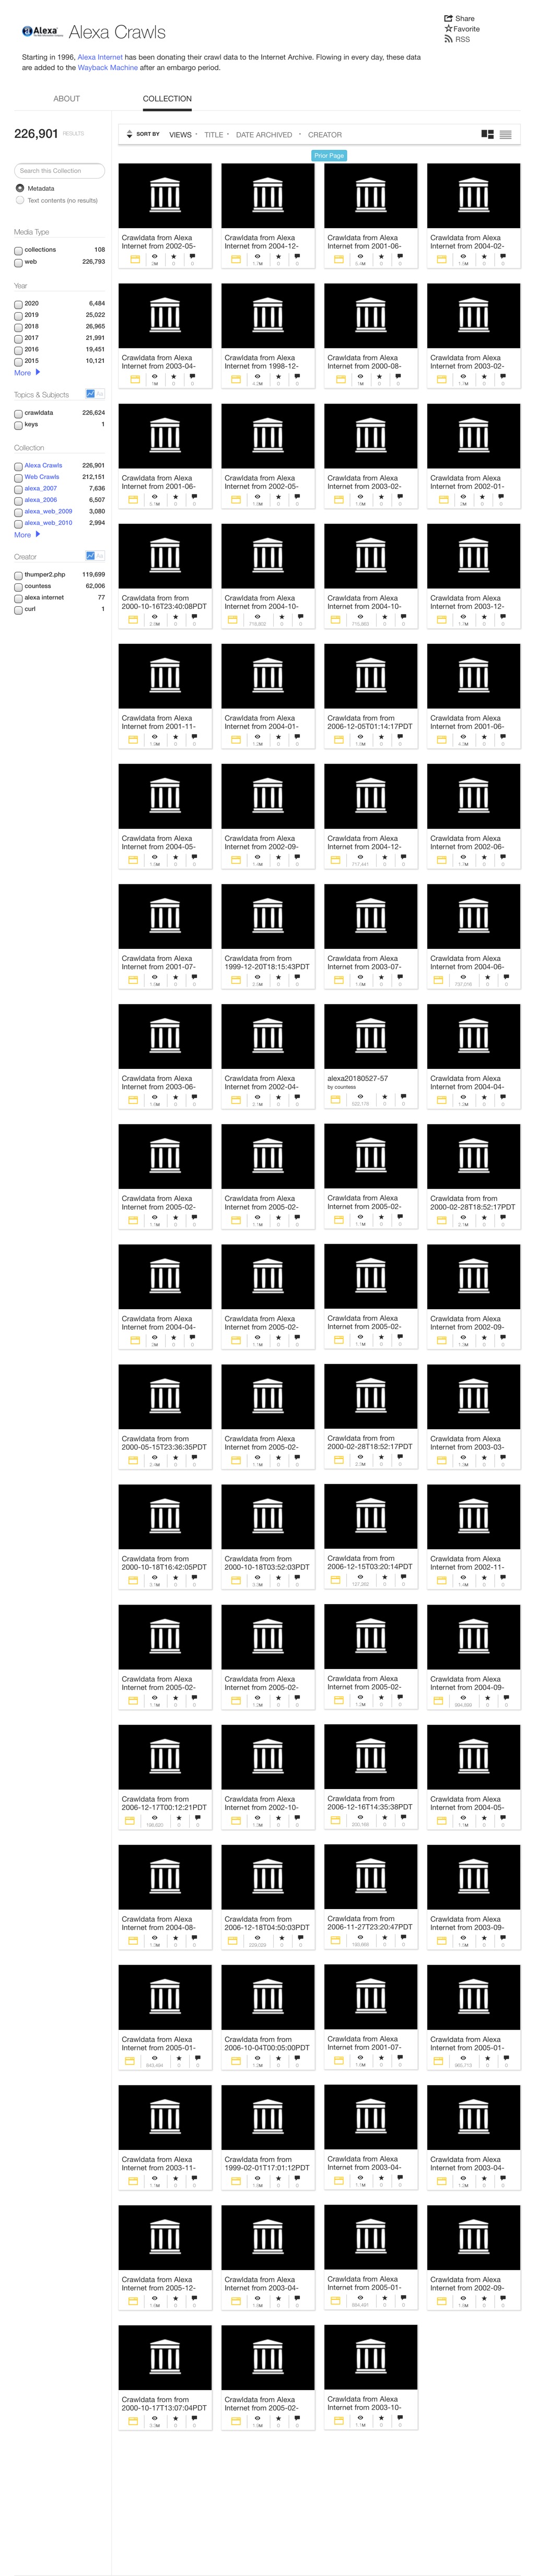535x2576 pixels.
Task: Expand More under Year filters
Action: 27,372
